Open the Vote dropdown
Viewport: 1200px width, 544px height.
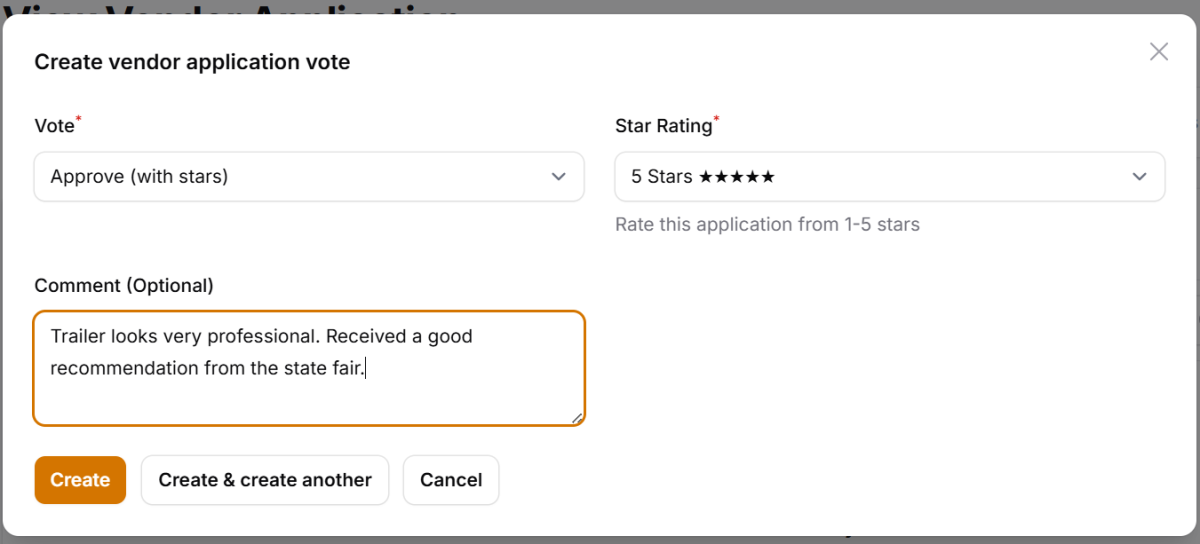click(308, 177)
